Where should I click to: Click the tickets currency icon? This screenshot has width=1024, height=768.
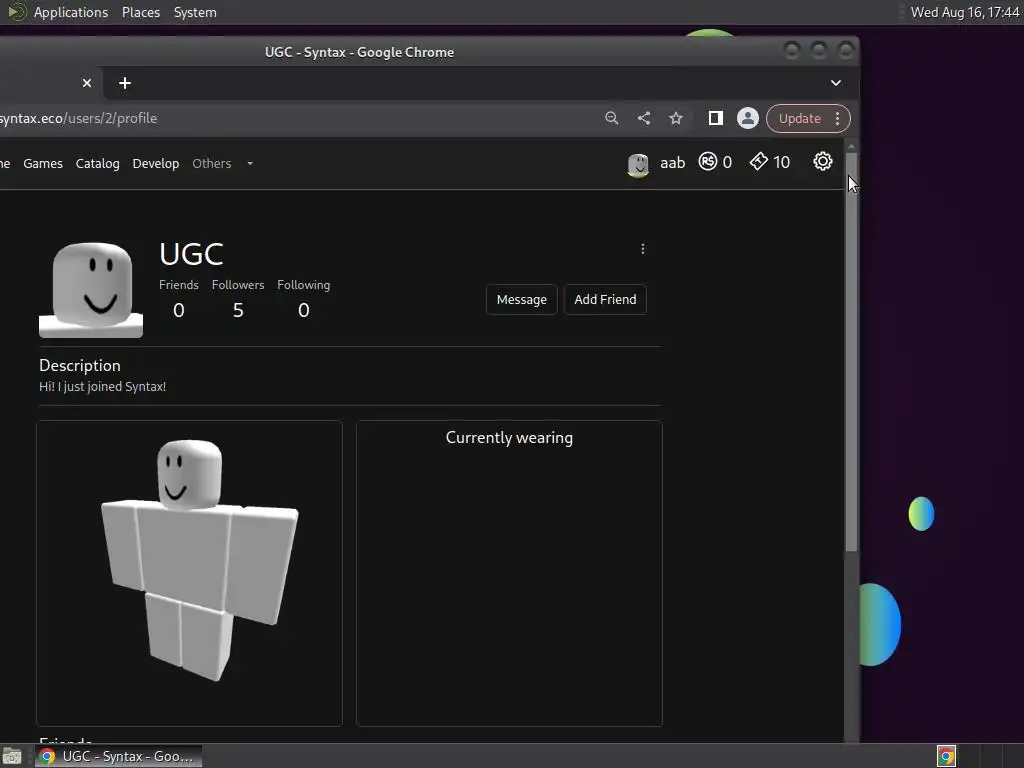click(759, 161)
